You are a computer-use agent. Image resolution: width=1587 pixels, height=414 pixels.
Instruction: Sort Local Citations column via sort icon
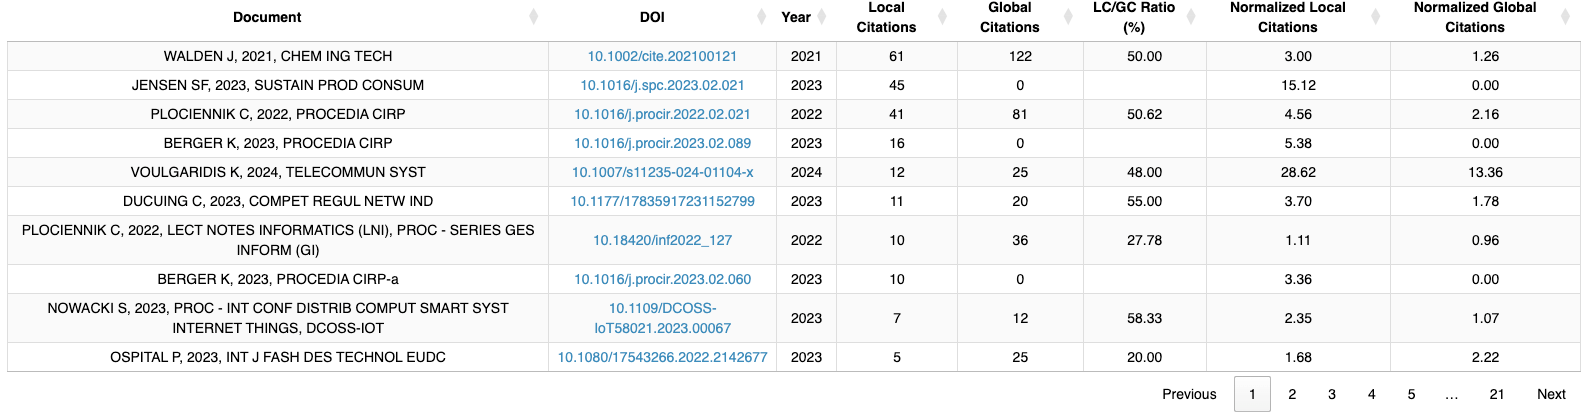pyautogui.click(x=942, y=17)
